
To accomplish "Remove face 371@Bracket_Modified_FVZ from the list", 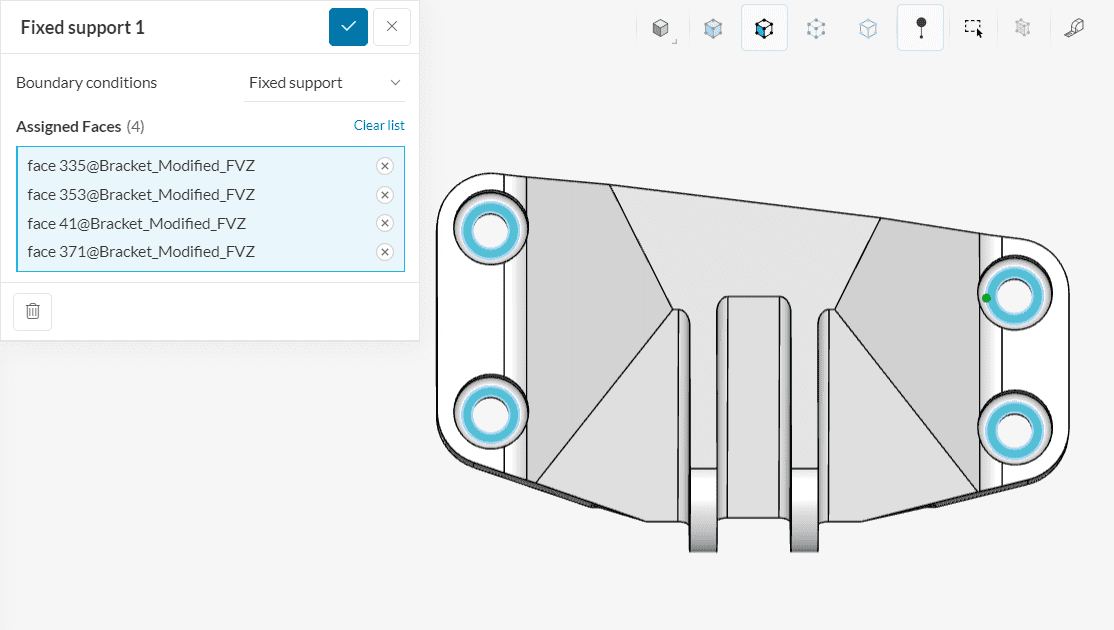I will [x=385, y=252].
